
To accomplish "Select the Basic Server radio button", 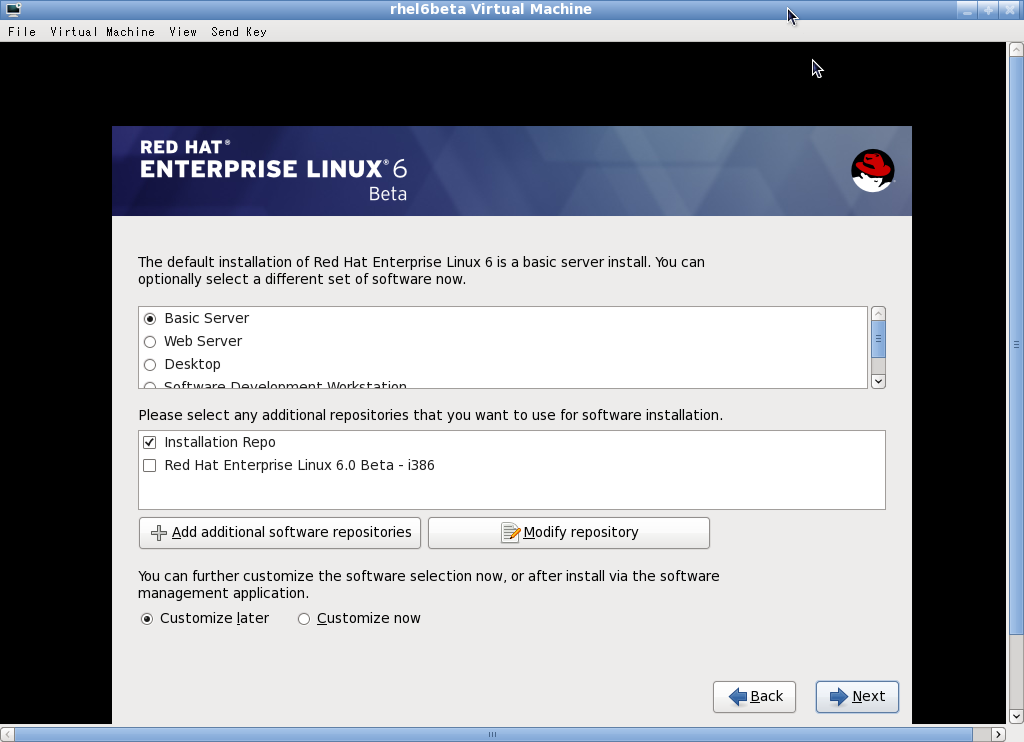I will point(150,319).
